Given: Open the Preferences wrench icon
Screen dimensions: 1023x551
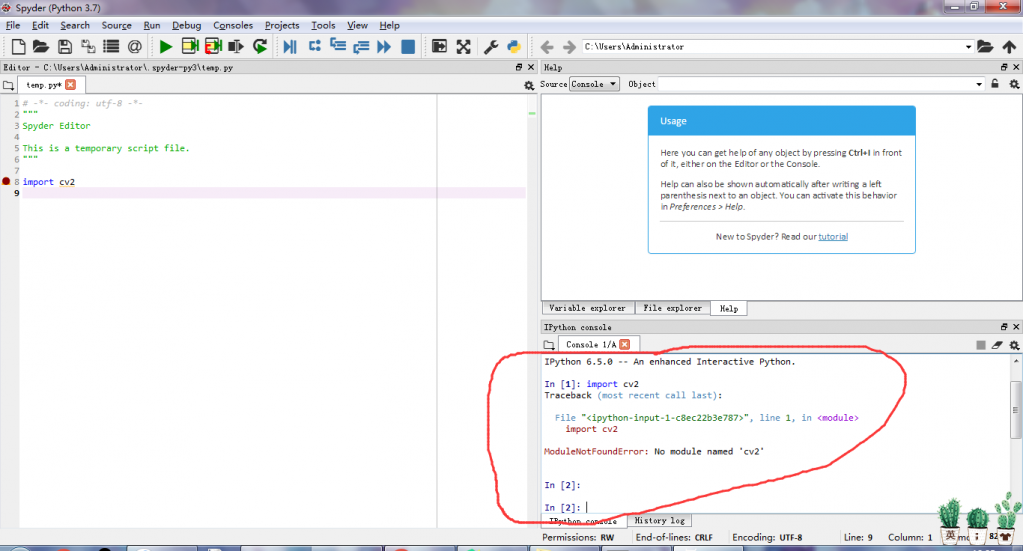Looking at the screenshot, I should coord(491,46).
